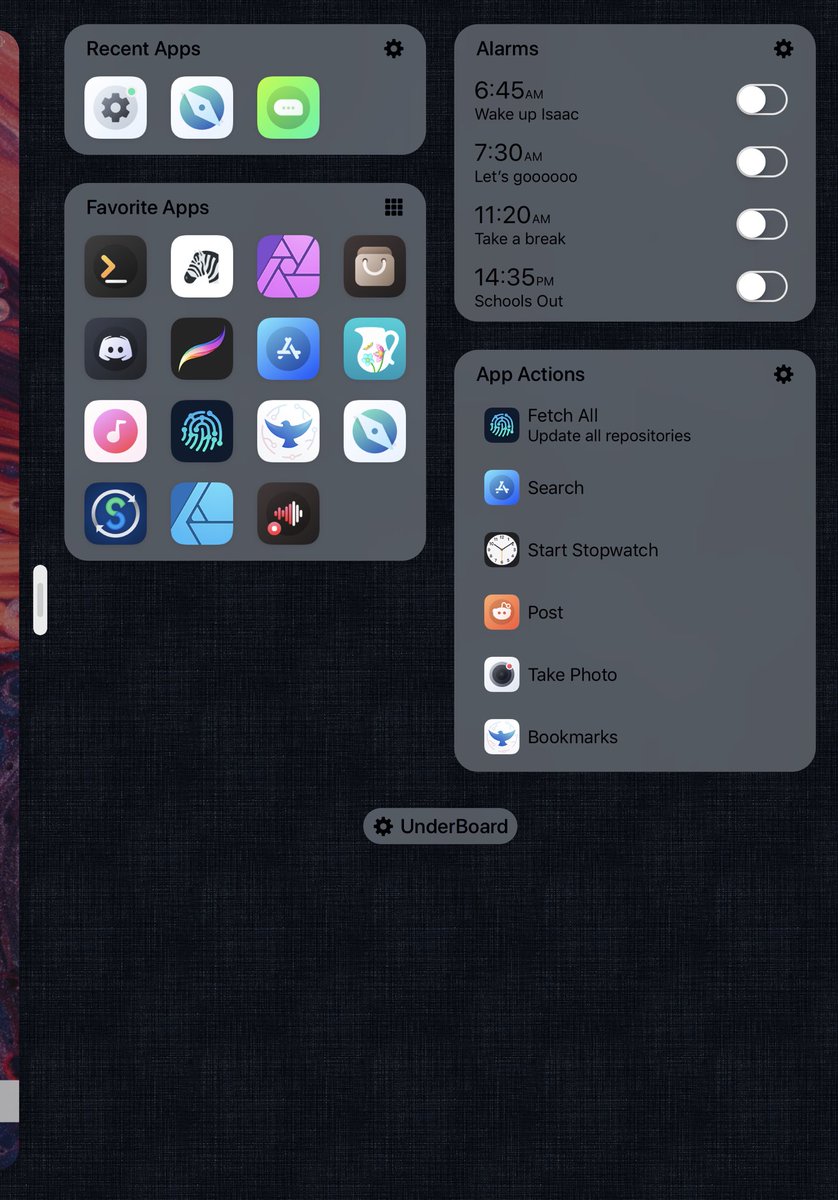838x1200 pixels.
Task: Select the Let's goooooo alarm label
Action: click(525, 177)
